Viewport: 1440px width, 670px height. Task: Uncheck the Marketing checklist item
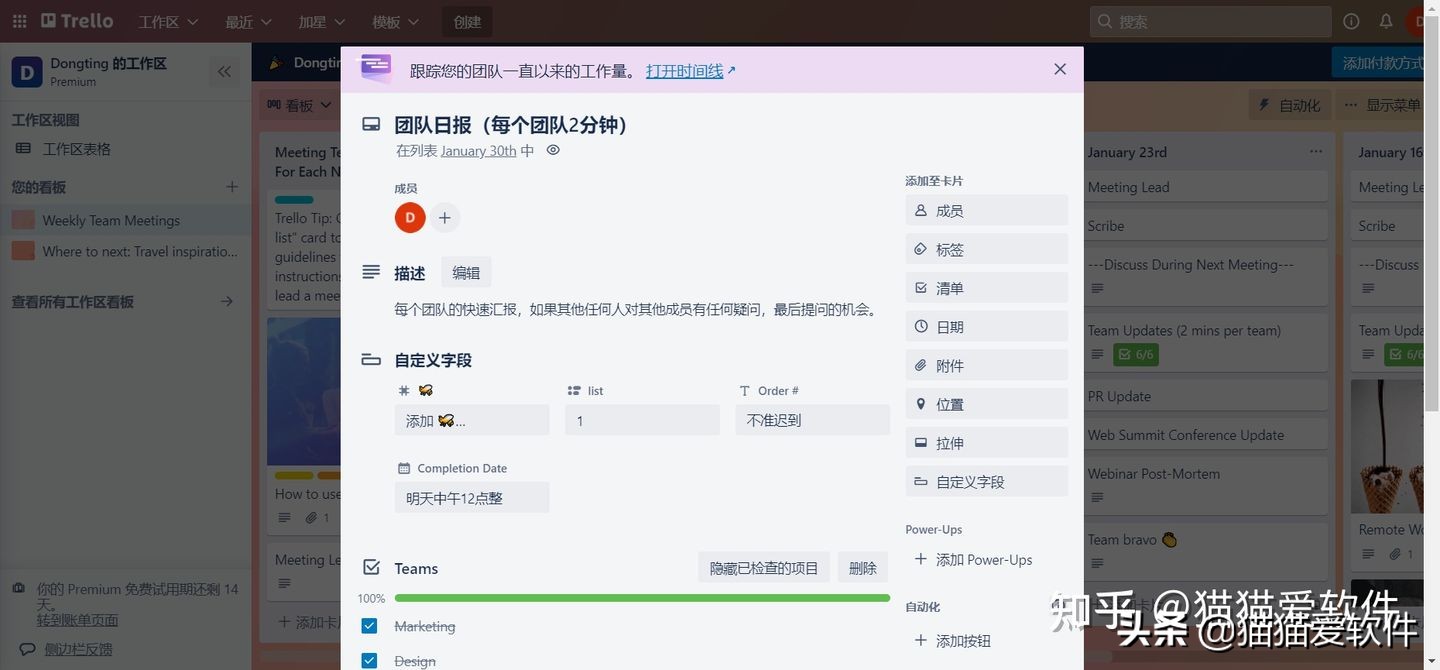[x=370, y=625]
